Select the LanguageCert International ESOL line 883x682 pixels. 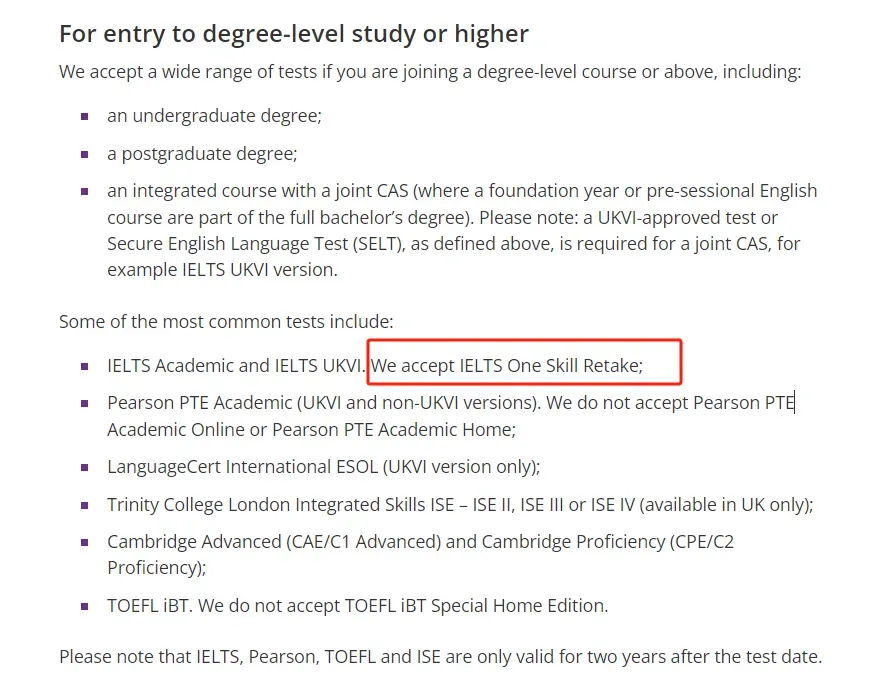(x=323, y=466)
